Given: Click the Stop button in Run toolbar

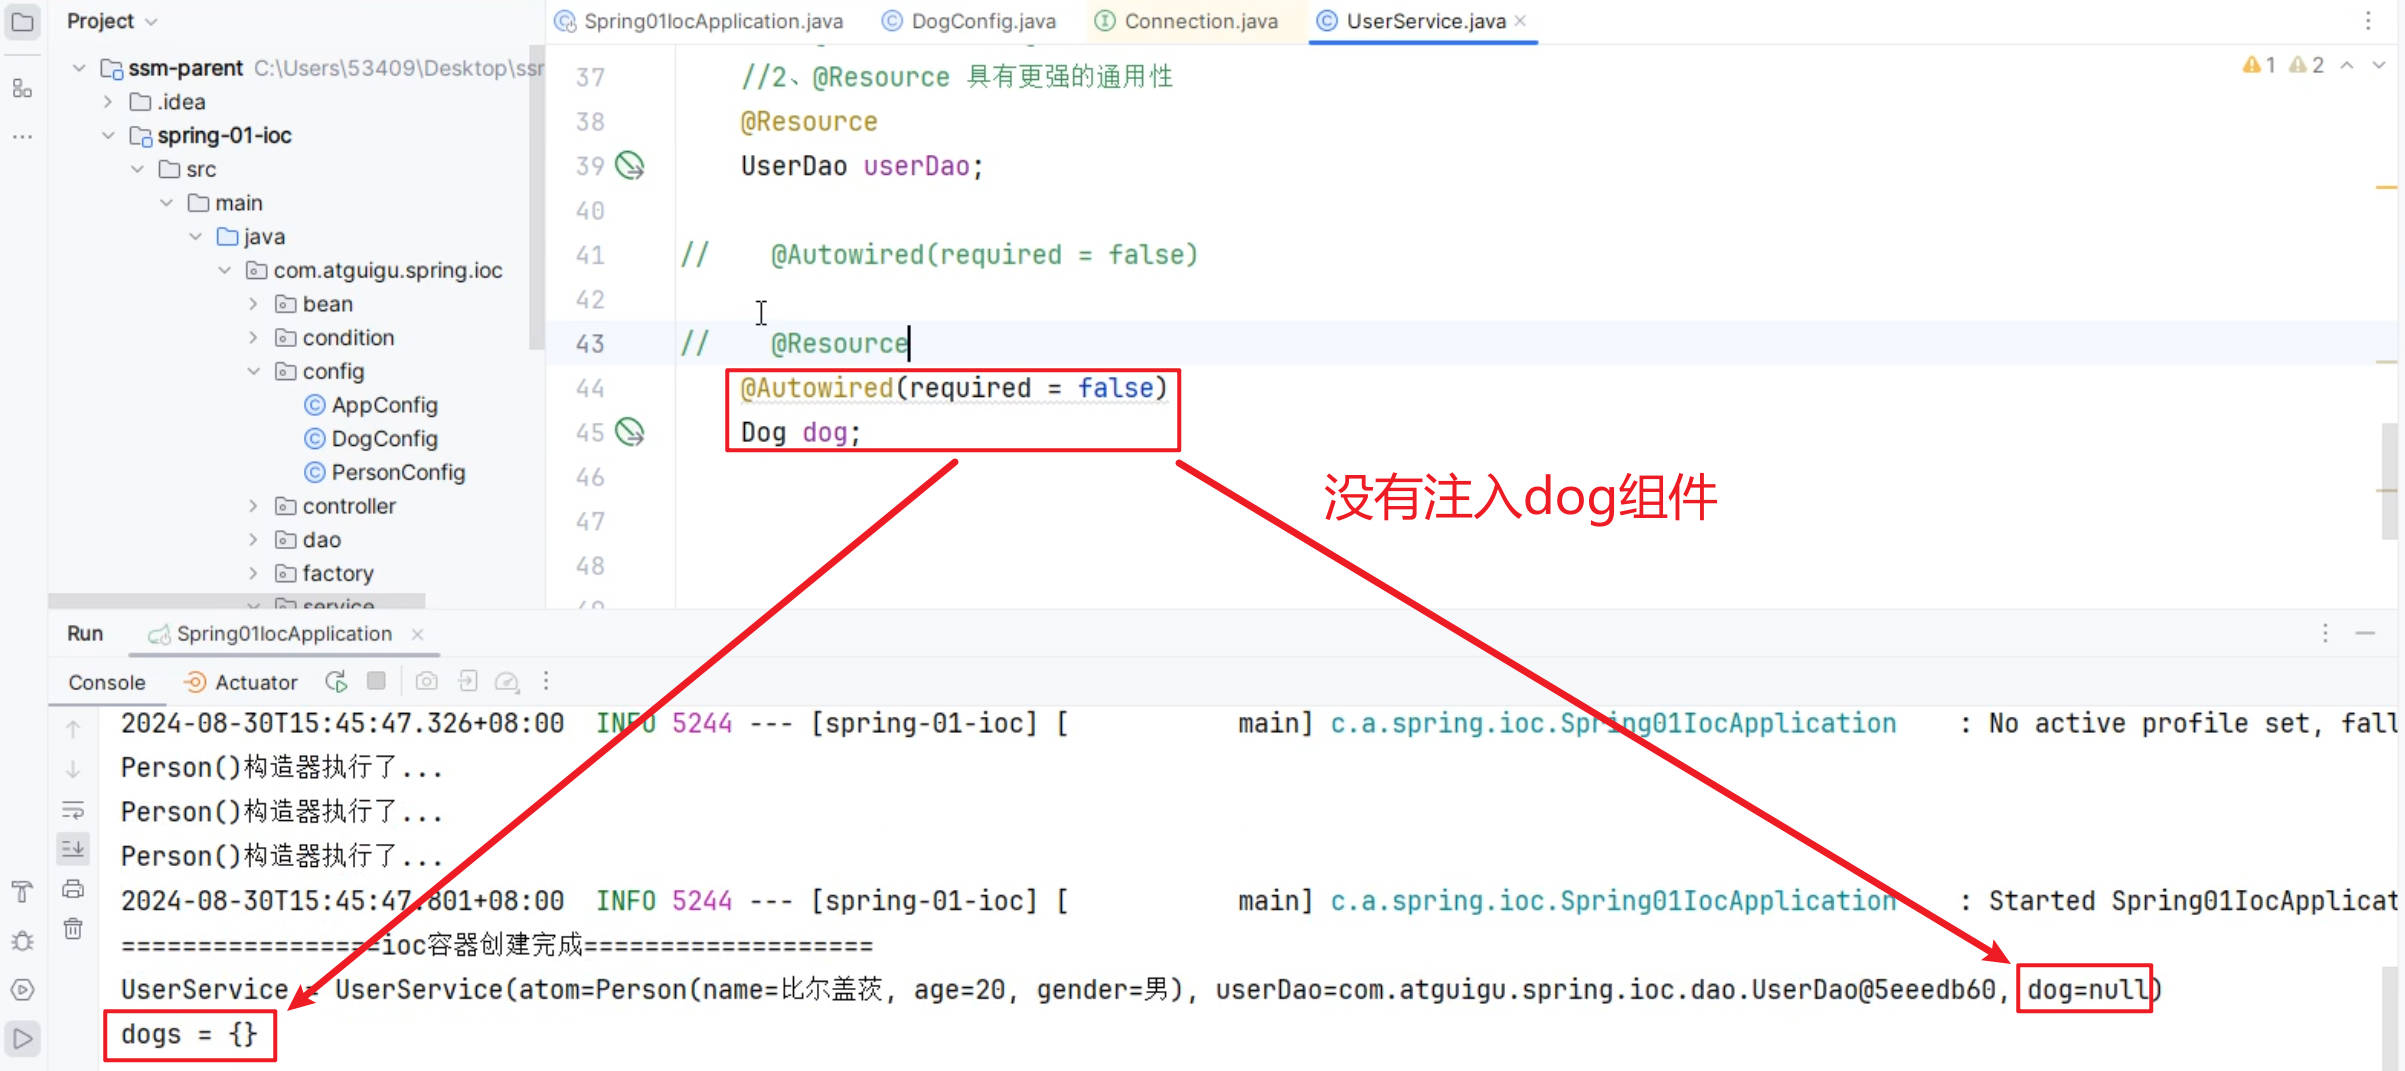Looking at the screenshot, I should pyautogui.click(x=376, y=681).
